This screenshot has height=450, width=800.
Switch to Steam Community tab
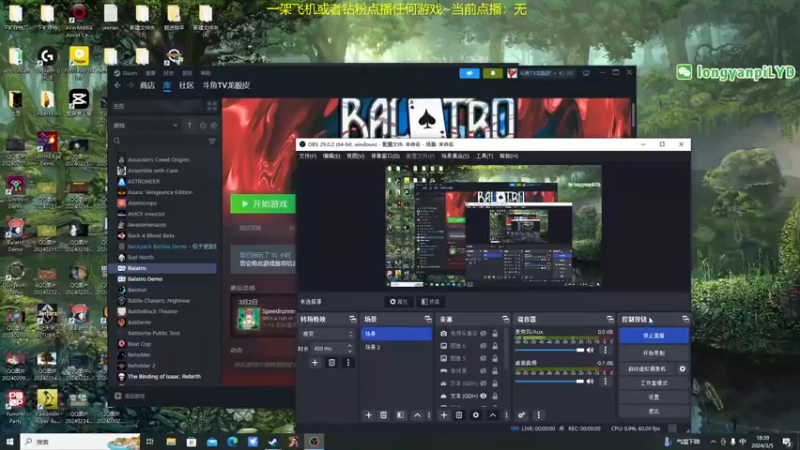click(x=186, y=85)
